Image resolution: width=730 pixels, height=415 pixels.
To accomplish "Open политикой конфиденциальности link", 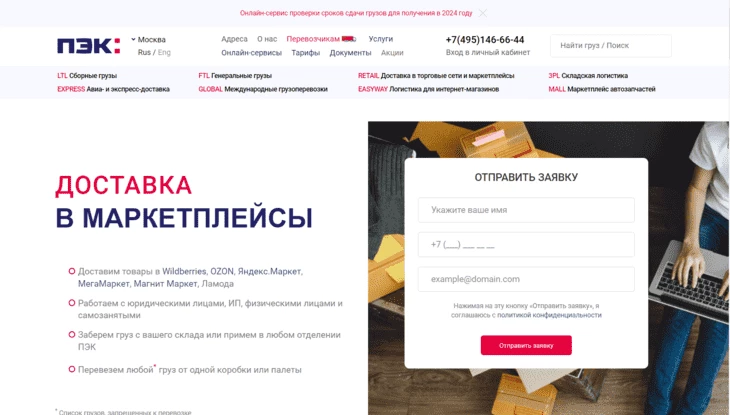I will [549, 315].
